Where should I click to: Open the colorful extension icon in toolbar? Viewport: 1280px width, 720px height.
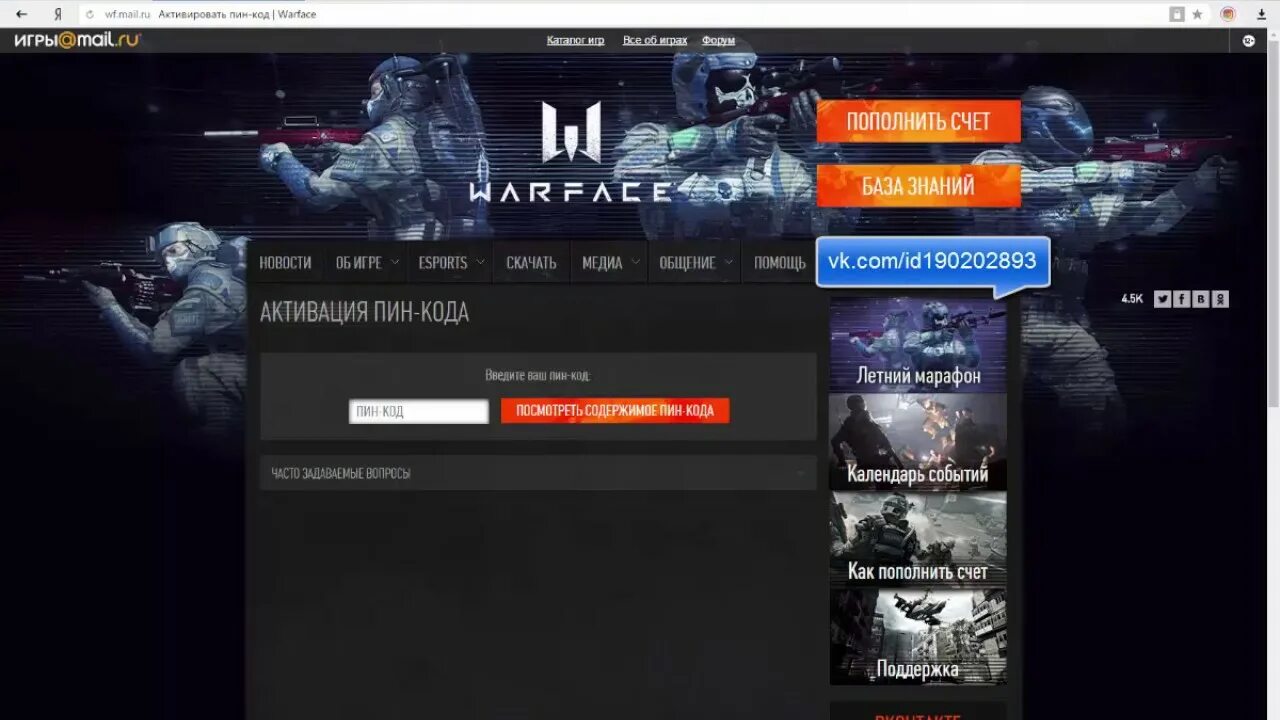point(1228,14)
